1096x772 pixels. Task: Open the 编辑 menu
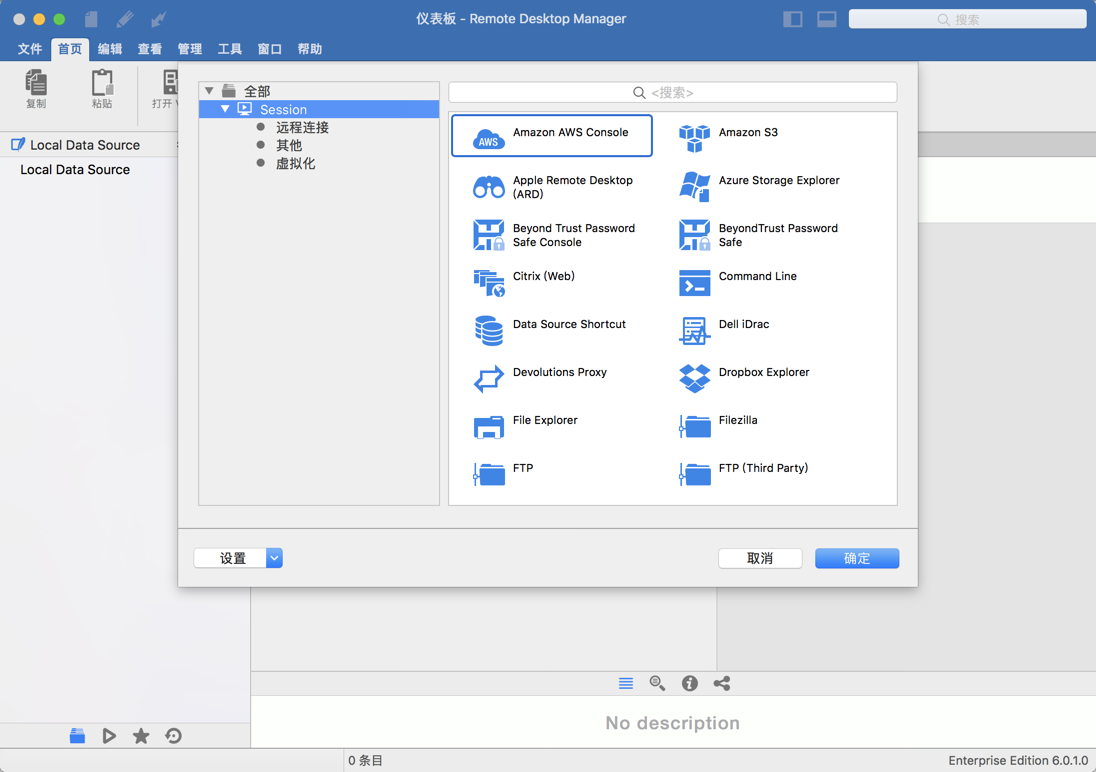[x=109, y=47]
